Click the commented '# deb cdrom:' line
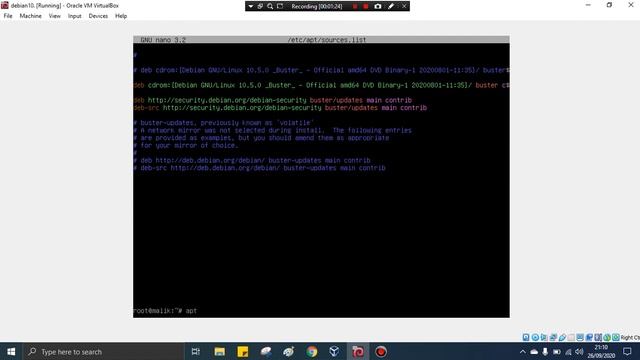The width and height of the screenshot is (640, 360). 321,70
